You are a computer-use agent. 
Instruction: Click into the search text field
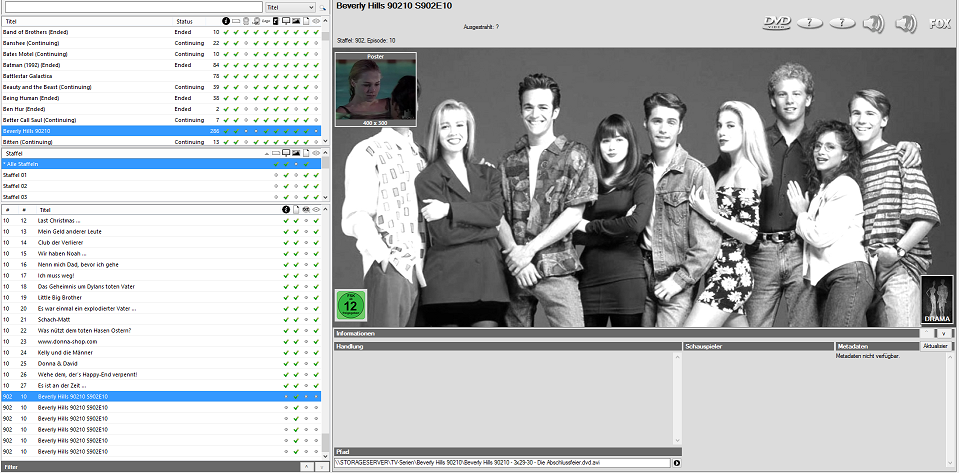(133, 7)
